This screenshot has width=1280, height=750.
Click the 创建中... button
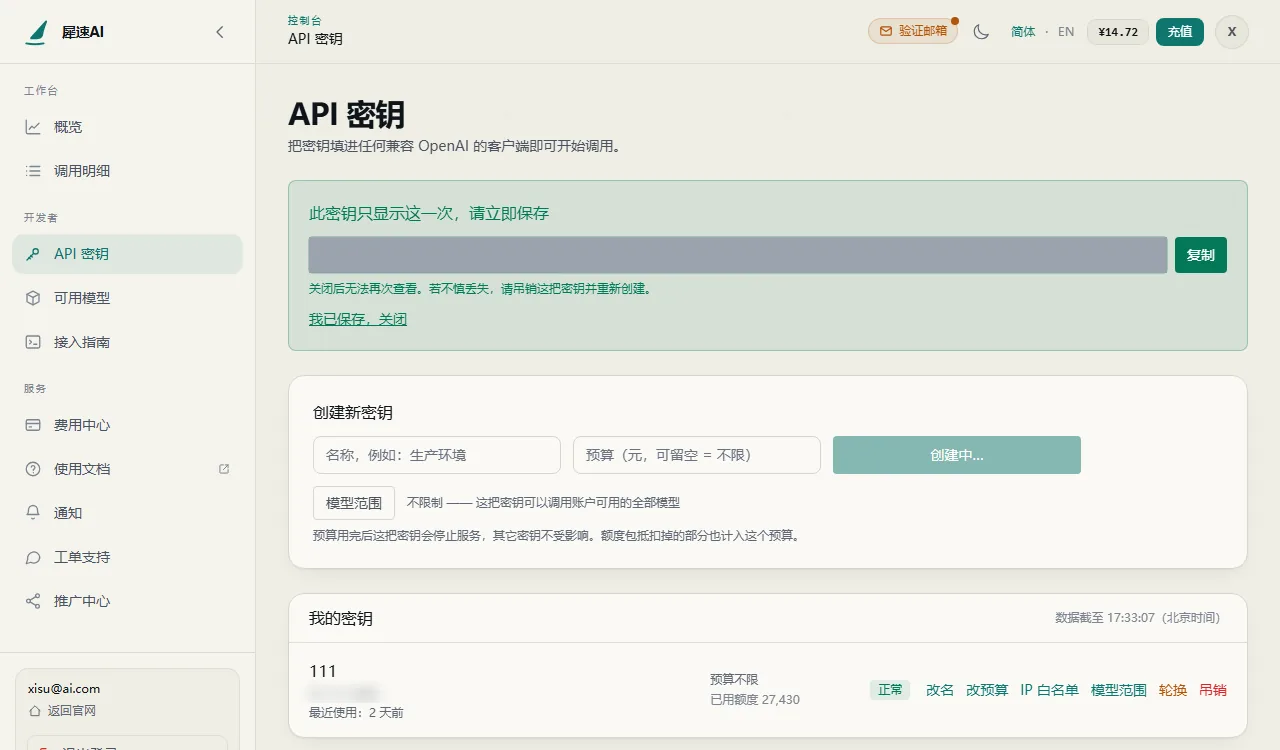tap(957, 455)
